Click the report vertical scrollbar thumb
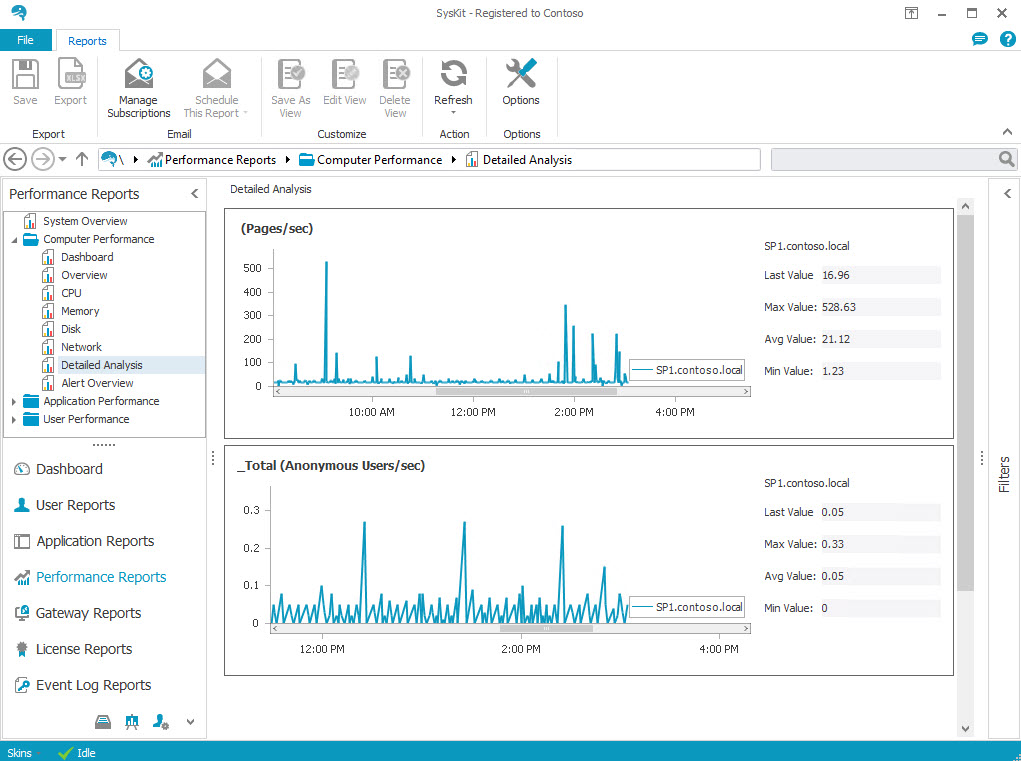The image size is (1021, 761). (965, 403)
